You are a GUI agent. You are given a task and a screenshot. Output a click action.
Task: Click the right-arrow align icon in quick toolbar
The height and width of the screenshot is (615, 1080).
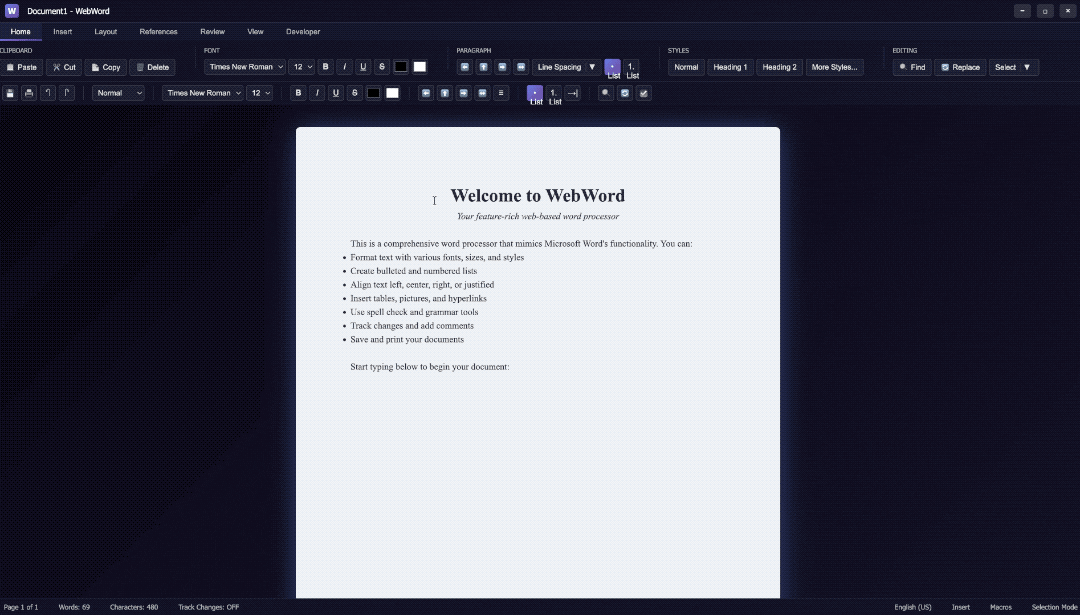pos(464,93)
